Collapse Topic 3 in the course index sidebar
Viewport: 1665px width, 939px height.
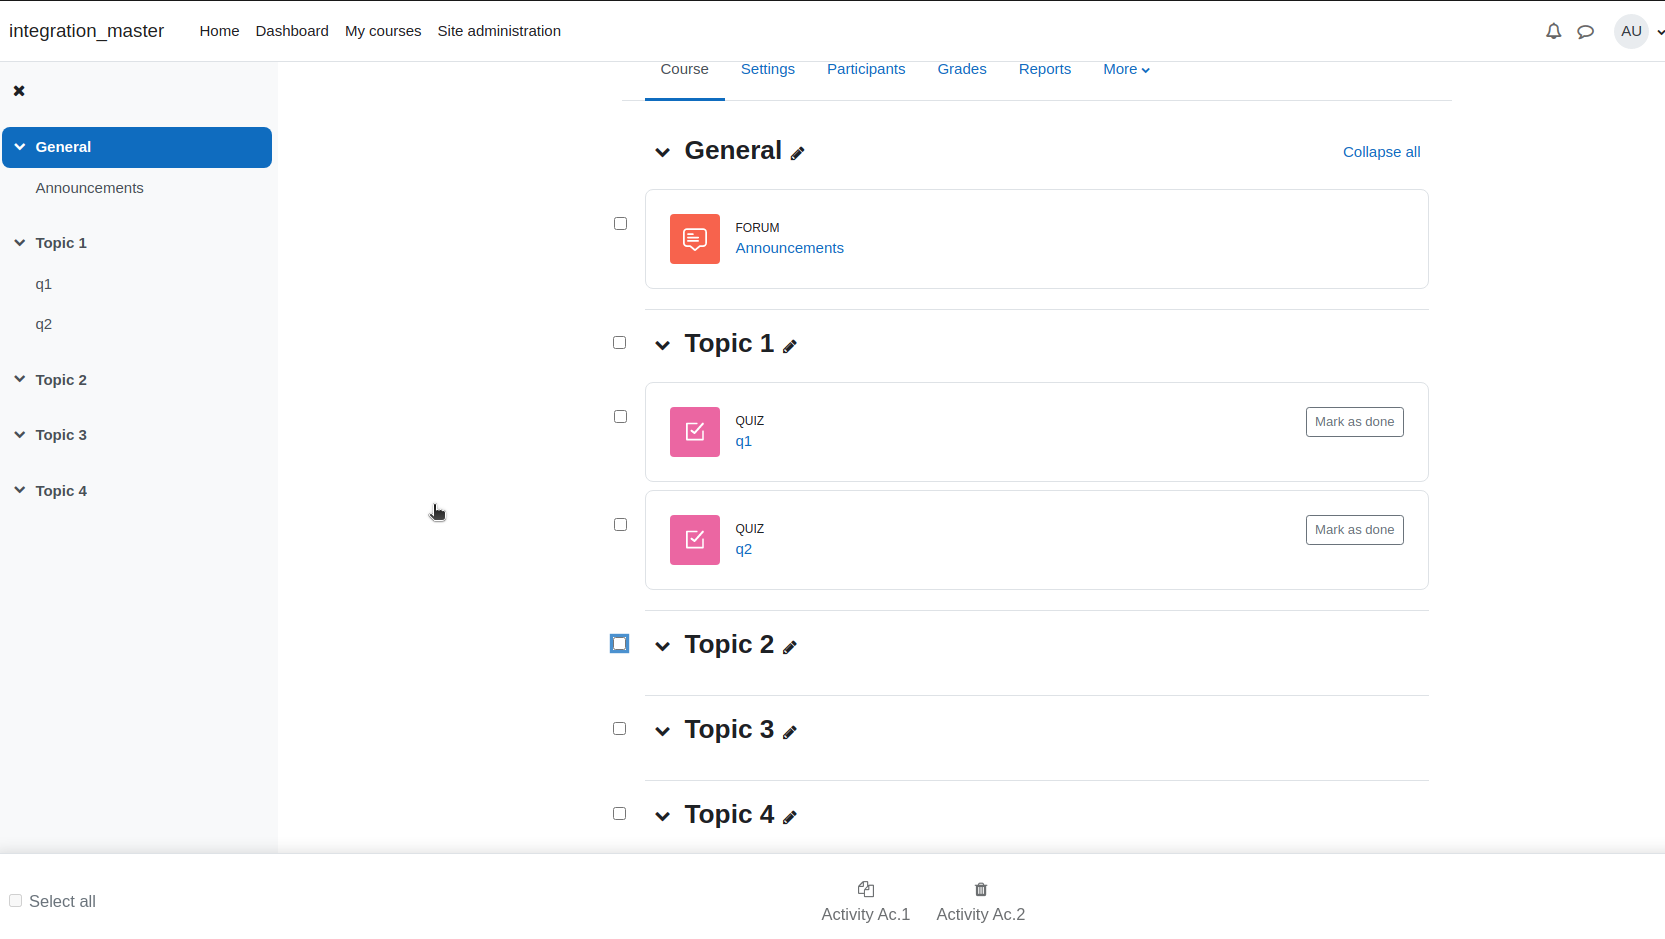tap(20, 435)
